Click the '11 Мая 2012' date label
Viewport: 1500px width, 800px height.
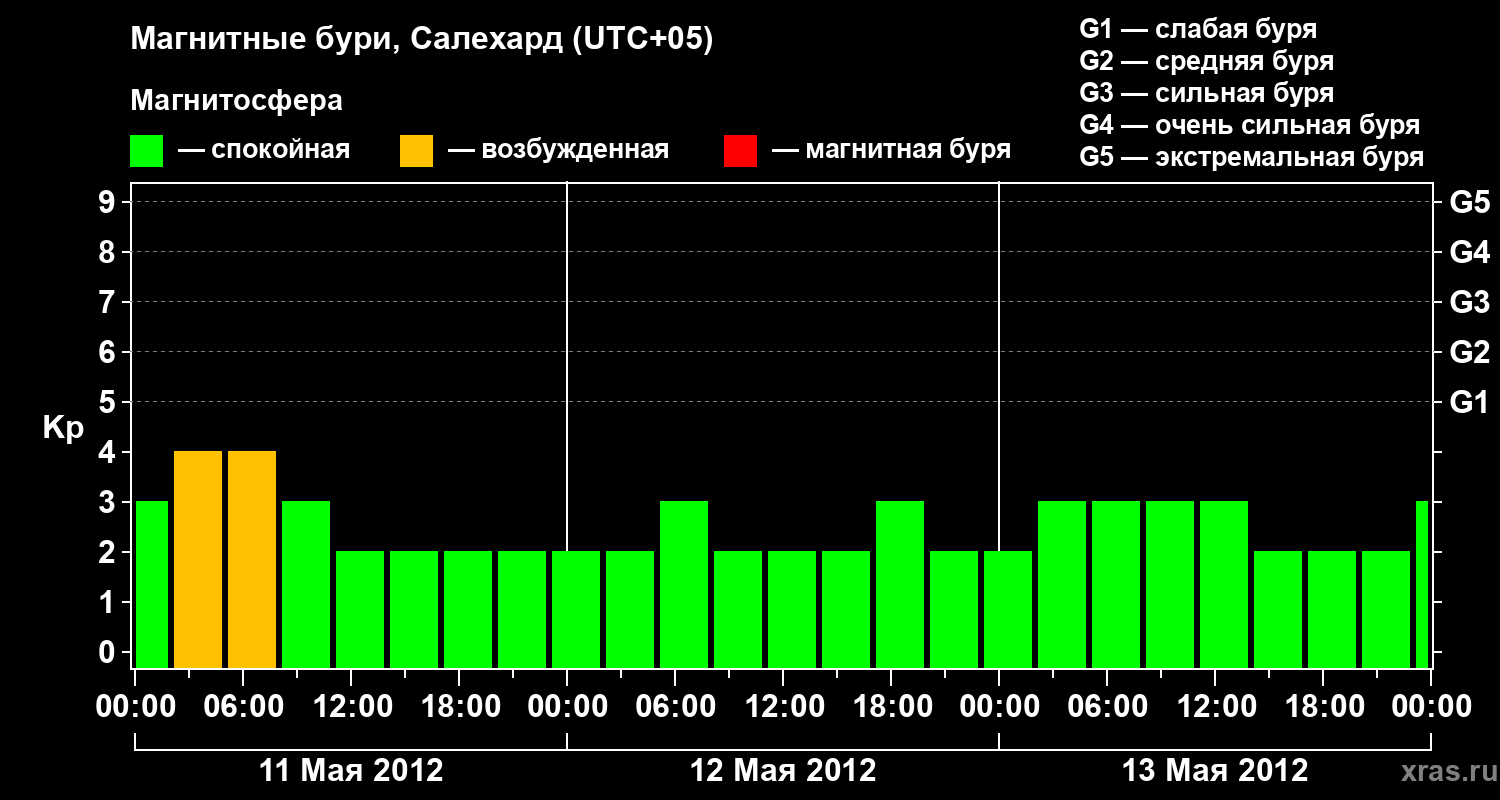click(351, 771)
